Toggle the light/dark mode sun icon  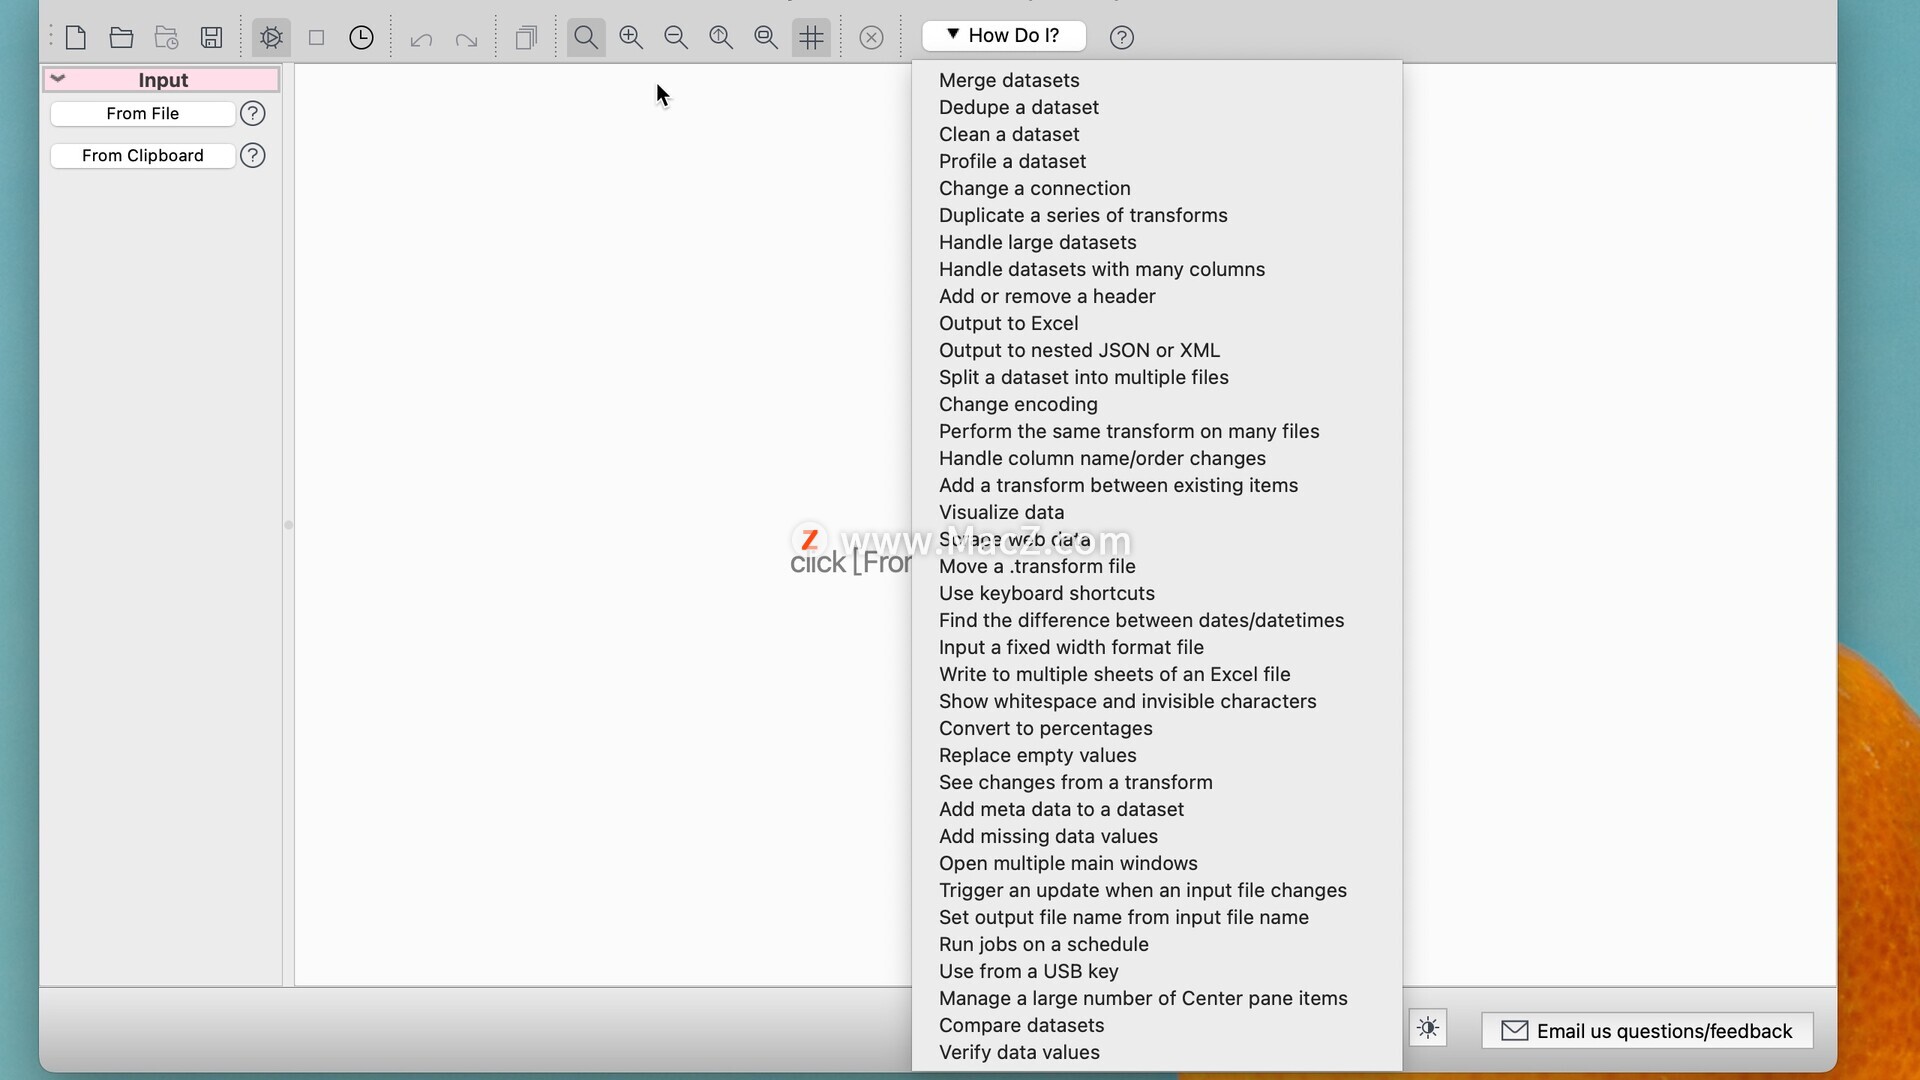(x=1428, y=1029)
